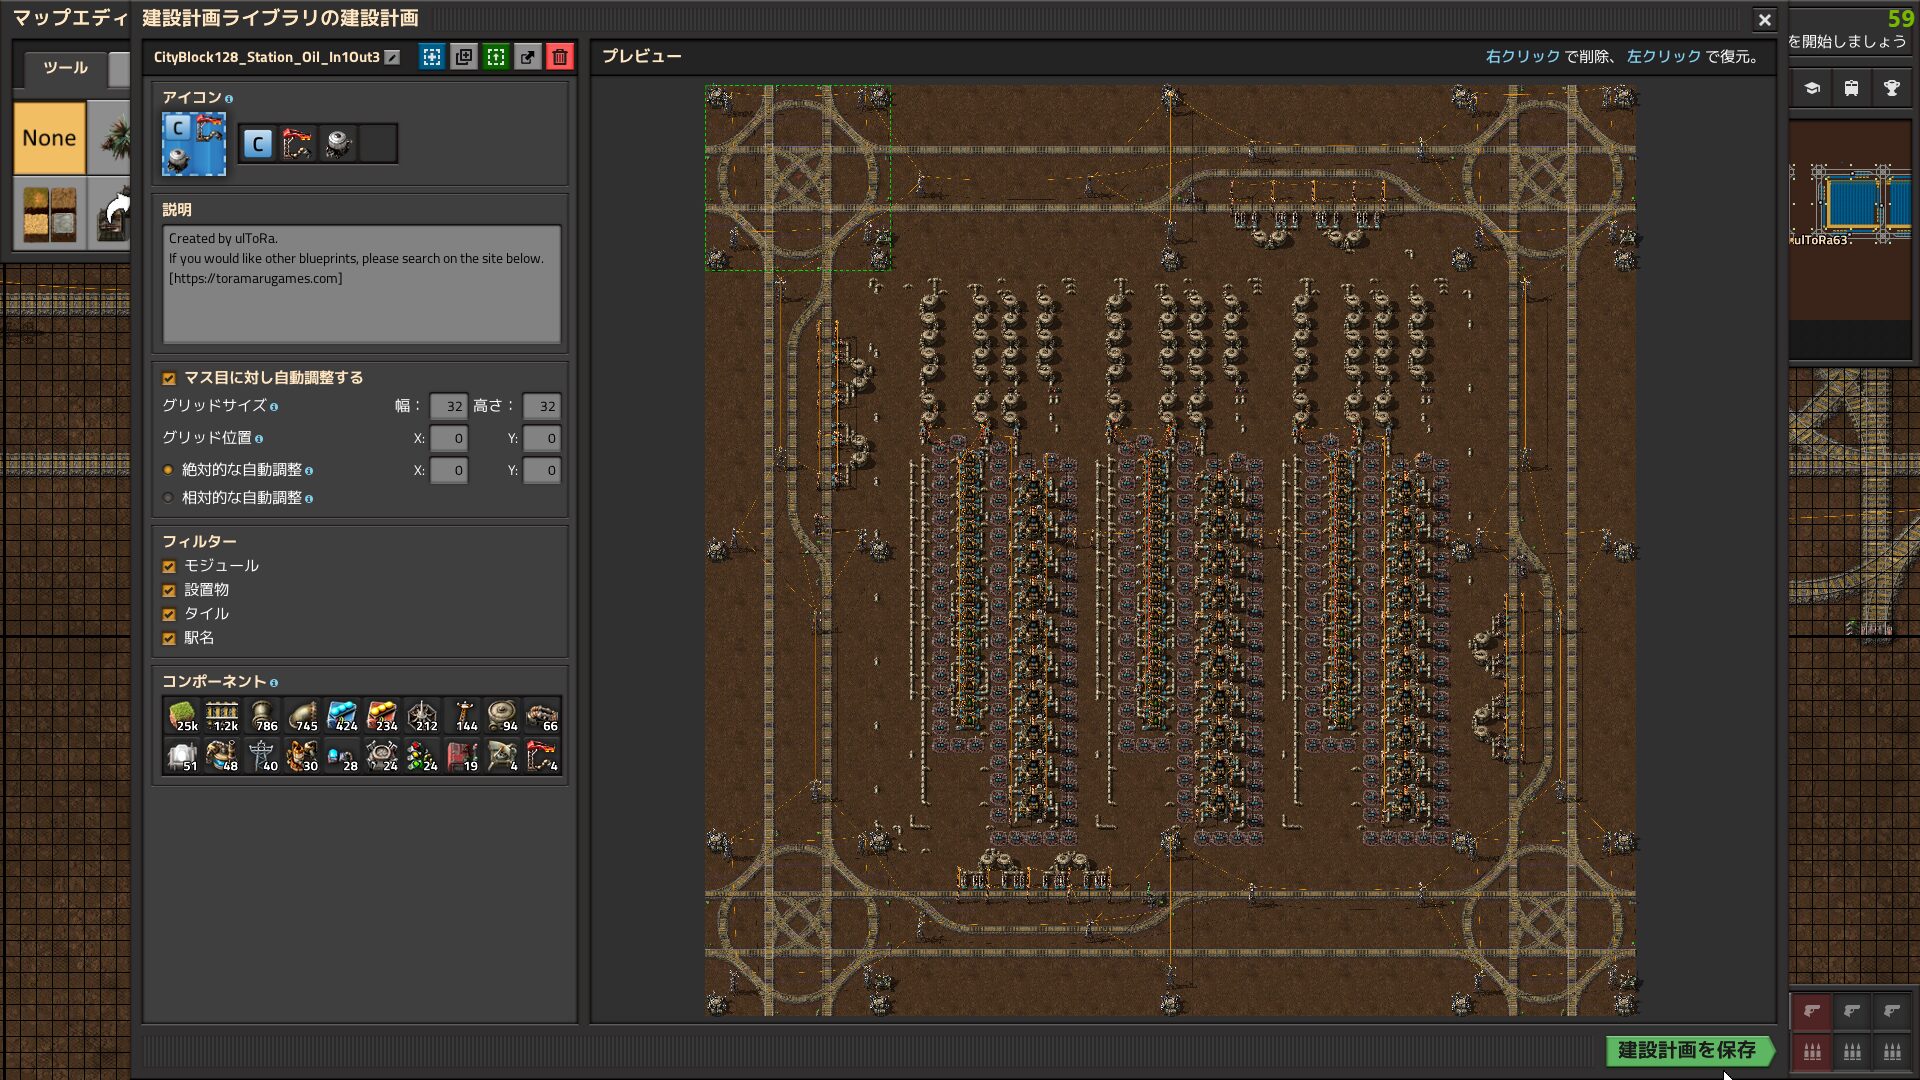This screenshot has width=1920, height=1080.
Task: Toggle the 駅名 filter checkbox
Action: (x=169, y=638)
